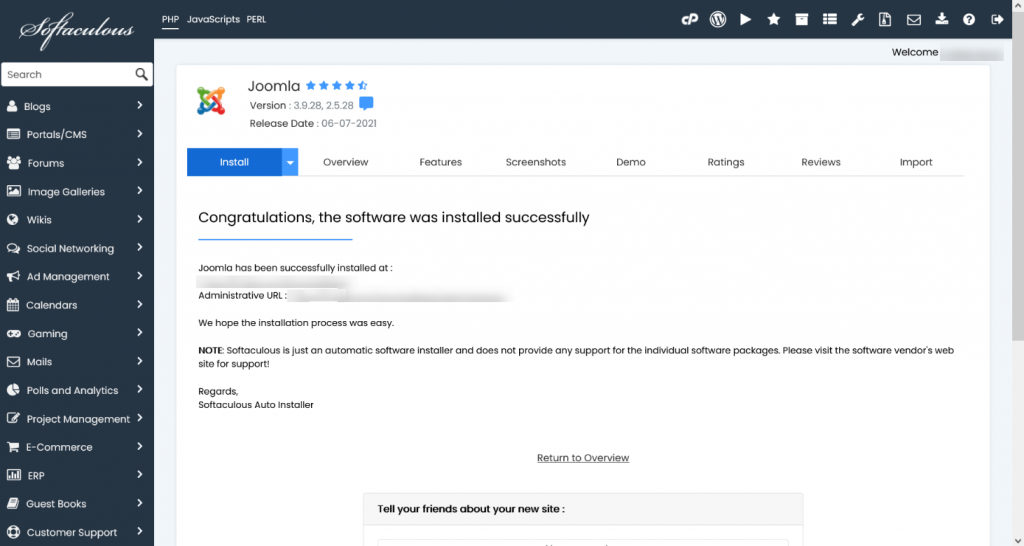Viewport: 1024px width, 546px height.
Task: Open the email settings envelope icon
Action: tap(914, 20)
